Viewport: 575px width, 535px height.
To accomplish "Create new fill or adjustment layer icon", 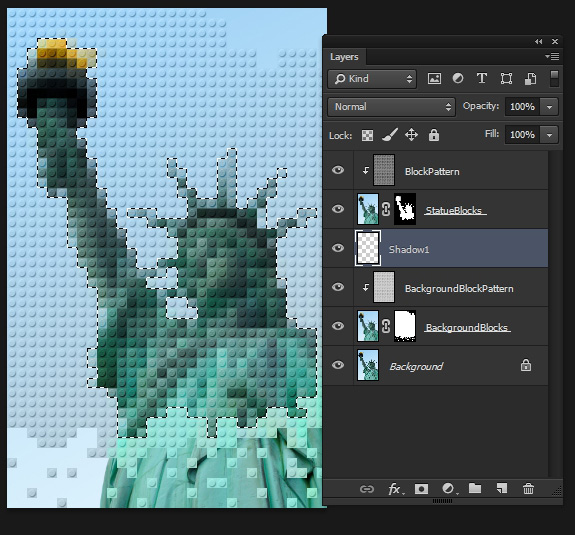I will tap(449, 489).
